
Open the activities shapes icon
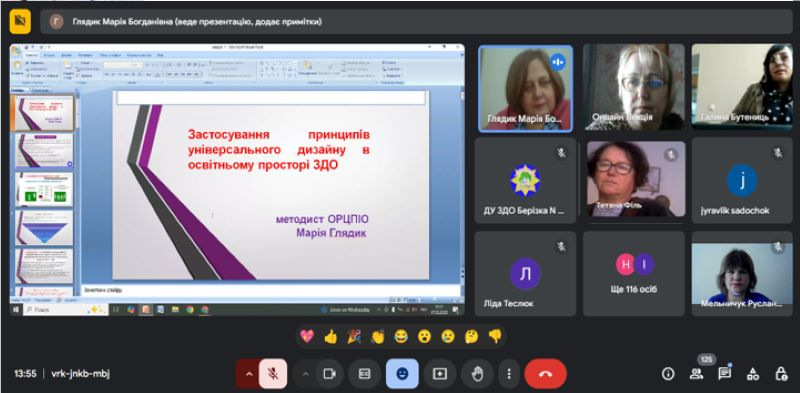(x=753, y=374)
